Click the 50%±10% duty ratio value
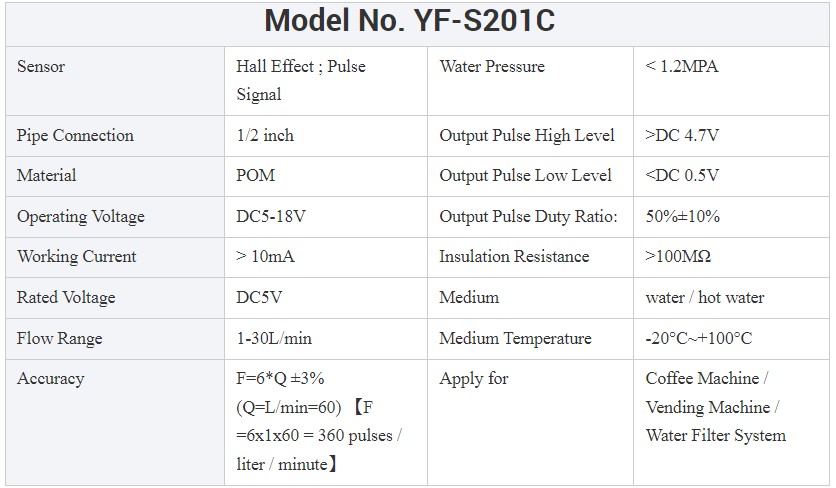The height and width of the screenshot is (488, 836). tap(682, 217)
